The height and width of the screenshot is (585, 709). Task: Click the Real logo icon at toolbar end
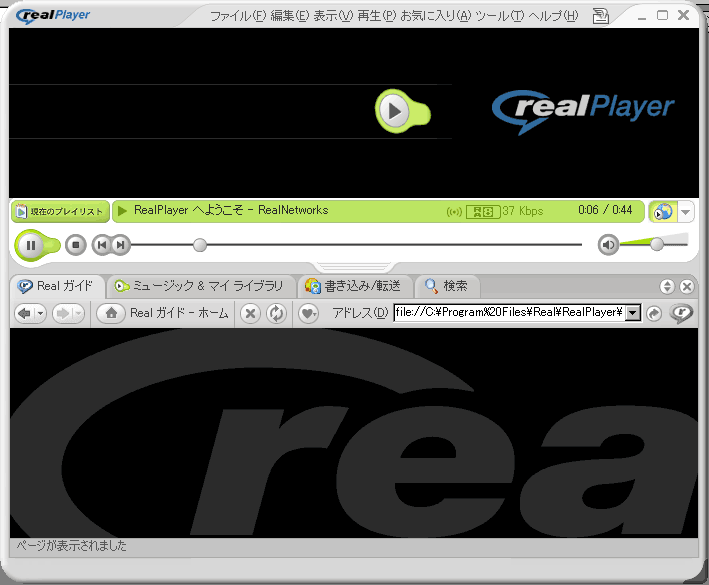681,313
